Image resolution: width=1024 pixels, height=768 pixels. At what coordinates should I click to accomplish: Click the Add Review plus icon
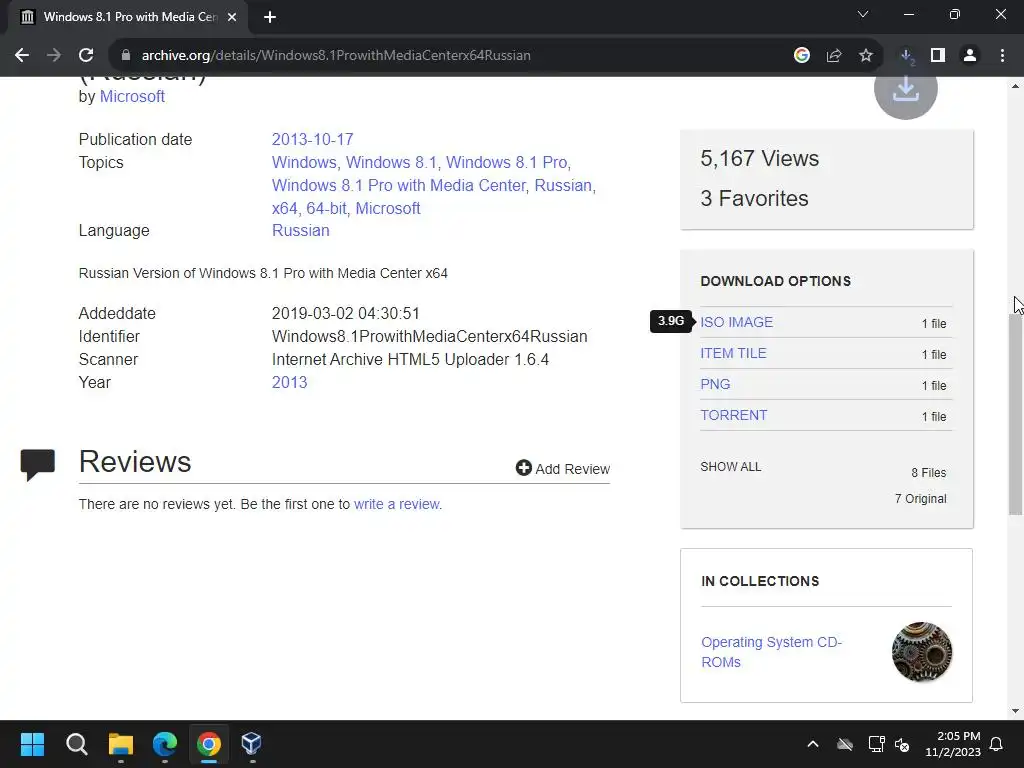click(524, 468)
